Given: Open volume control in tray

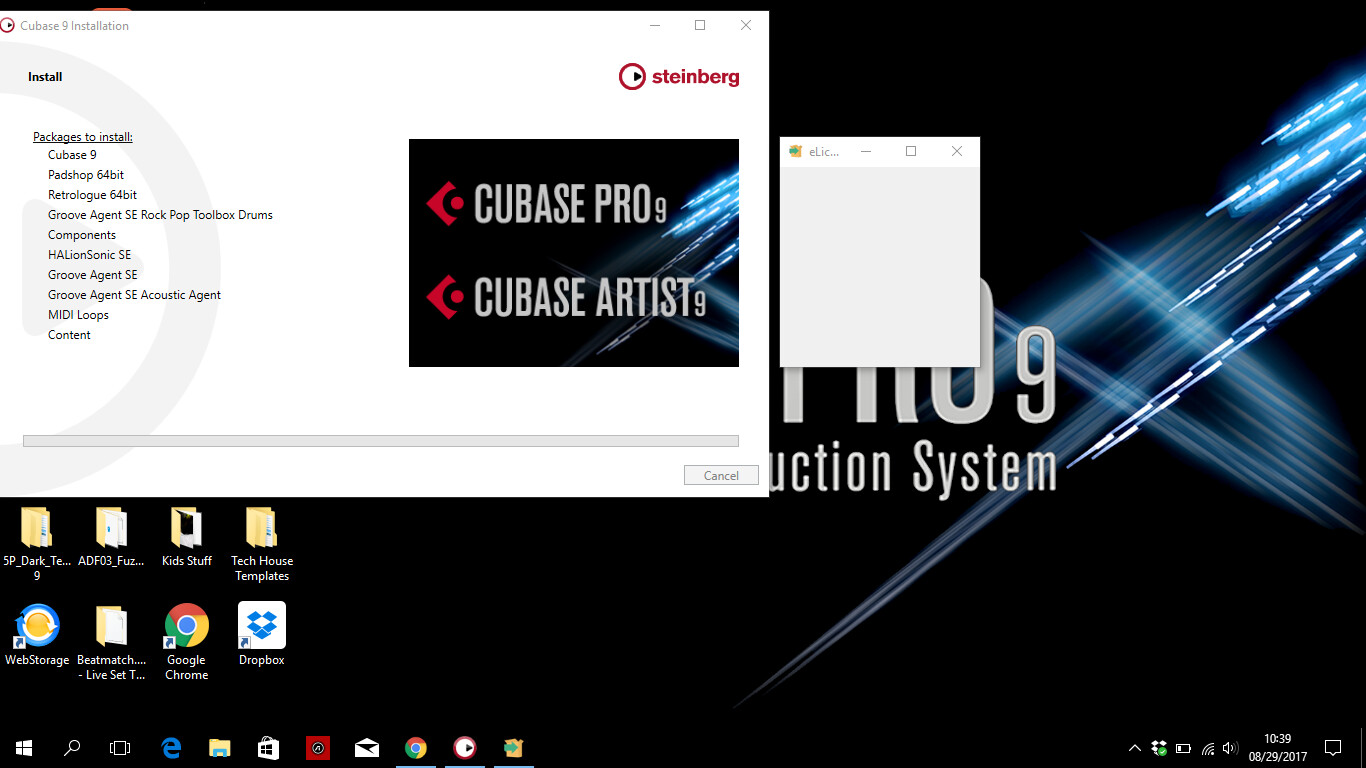Looking at the screenshot, I should 1230,748.
